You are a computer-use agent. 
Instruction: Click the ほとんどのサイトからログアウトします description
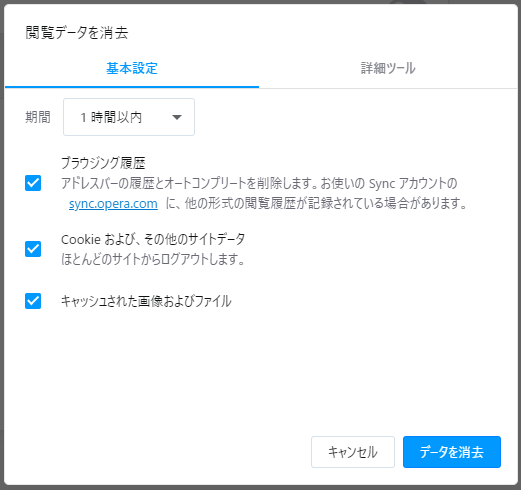(153, 259)
